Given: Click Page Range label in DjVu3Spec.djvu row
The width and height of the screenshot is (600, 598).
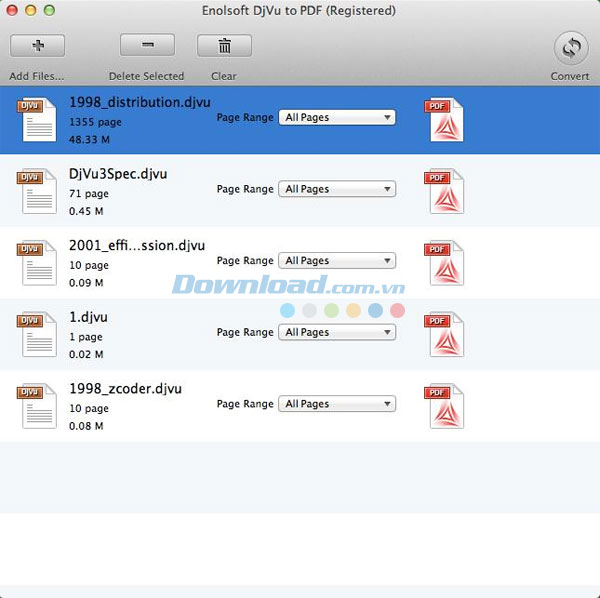Looking at the screenshot, I should tap(245, 189).
